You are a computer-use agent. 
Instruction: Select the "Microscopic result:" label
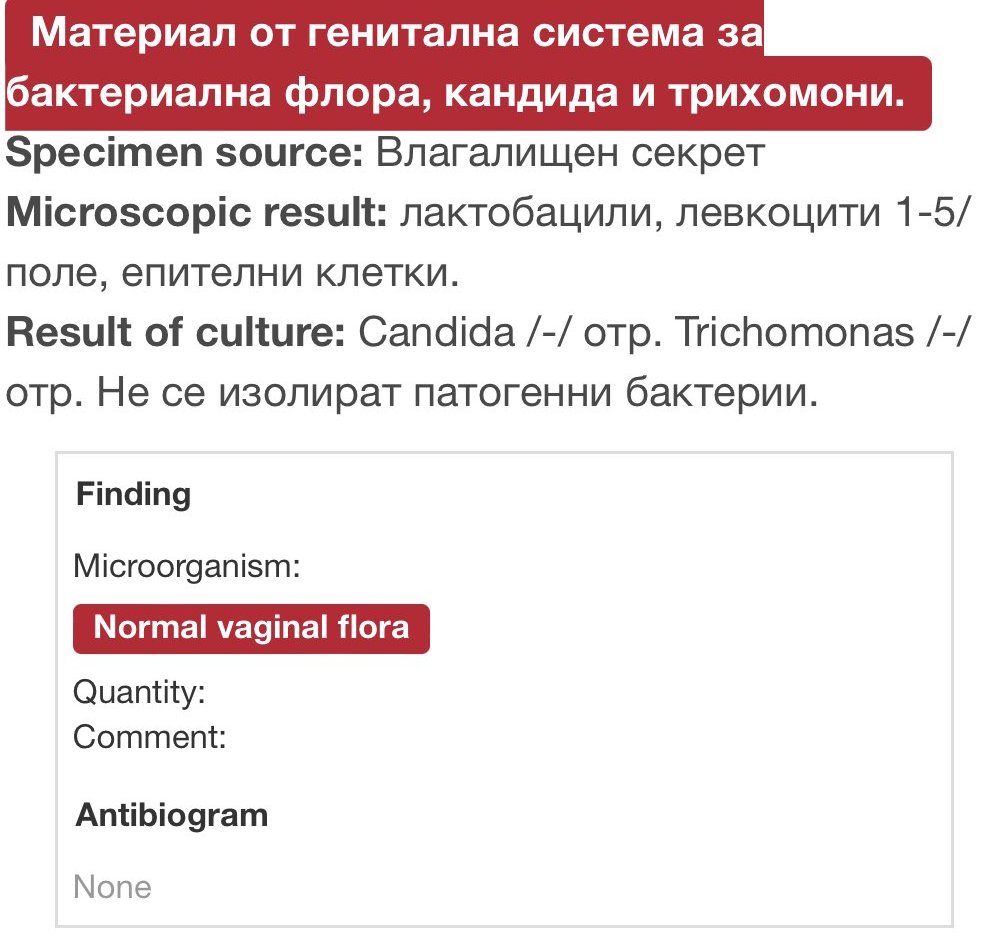pos(196,214)
